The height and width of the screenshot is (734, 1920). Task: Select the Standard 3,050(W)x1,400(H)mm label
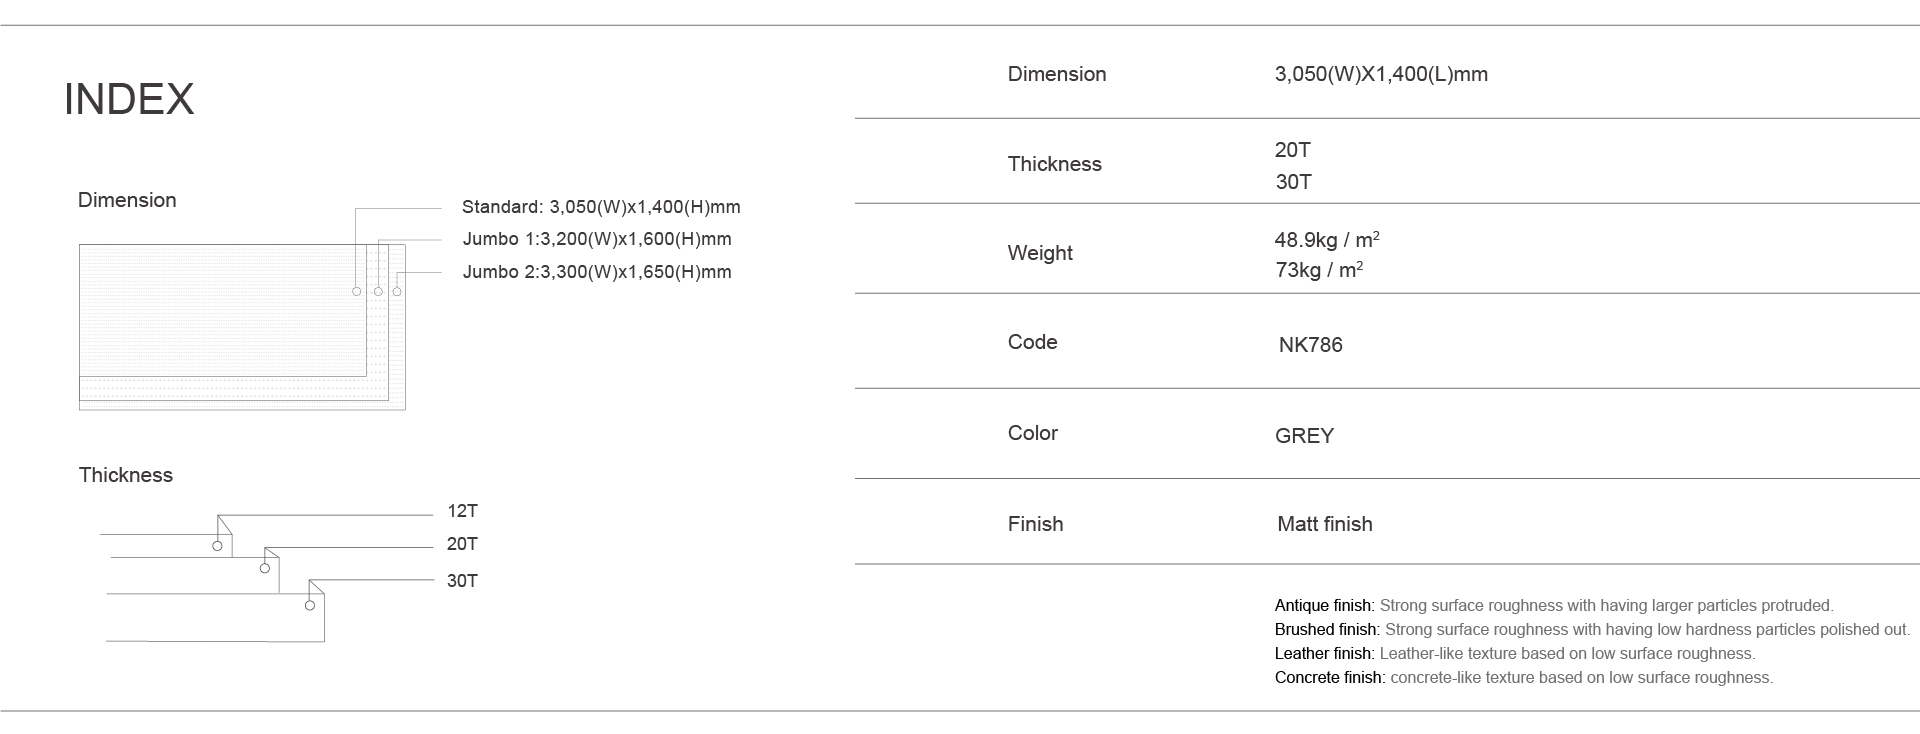tap(601, 207)
